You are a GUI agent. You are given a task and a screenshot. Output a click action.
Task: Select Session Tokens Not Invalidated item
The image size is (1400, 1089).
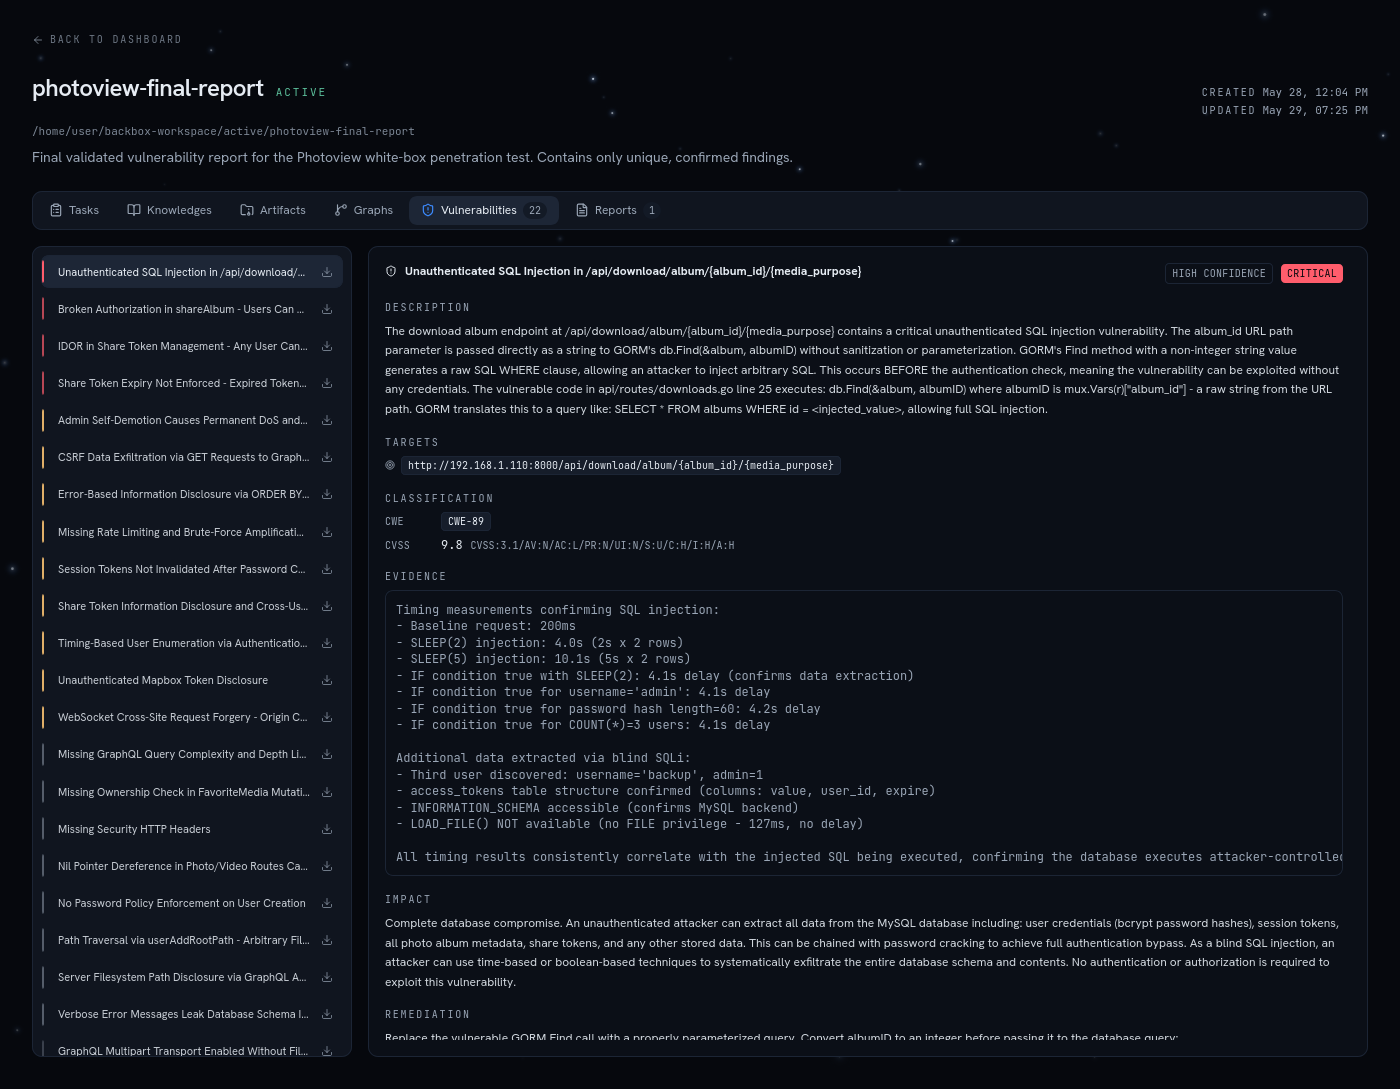192,569
